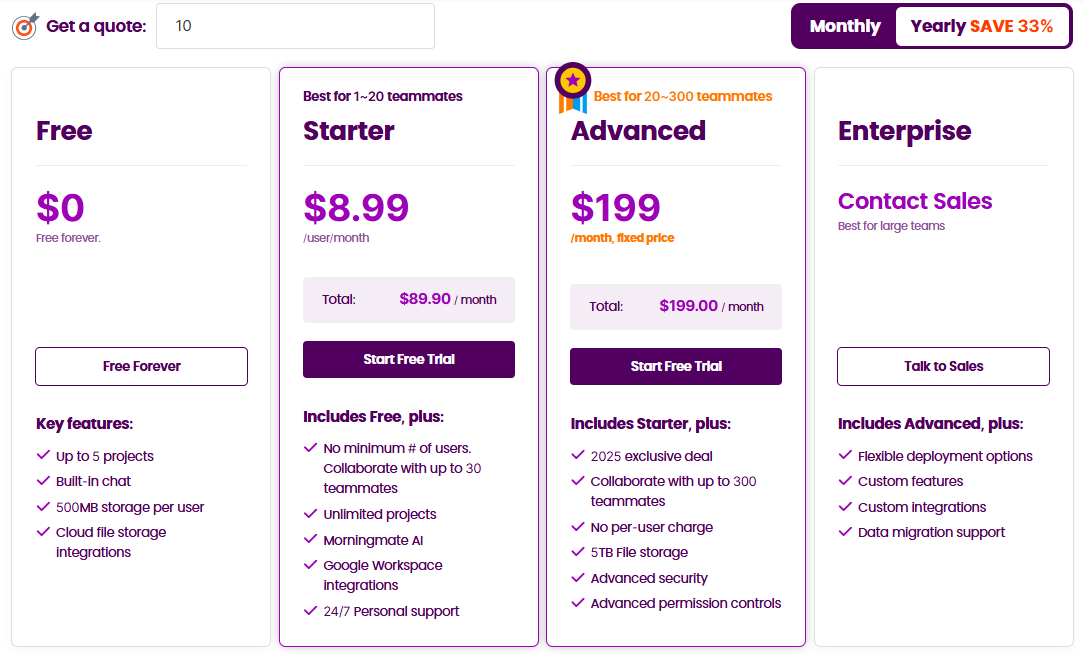Switch billing to Yearly SAVE 33%
1083x655 pixels.
[x=983, y=25]
